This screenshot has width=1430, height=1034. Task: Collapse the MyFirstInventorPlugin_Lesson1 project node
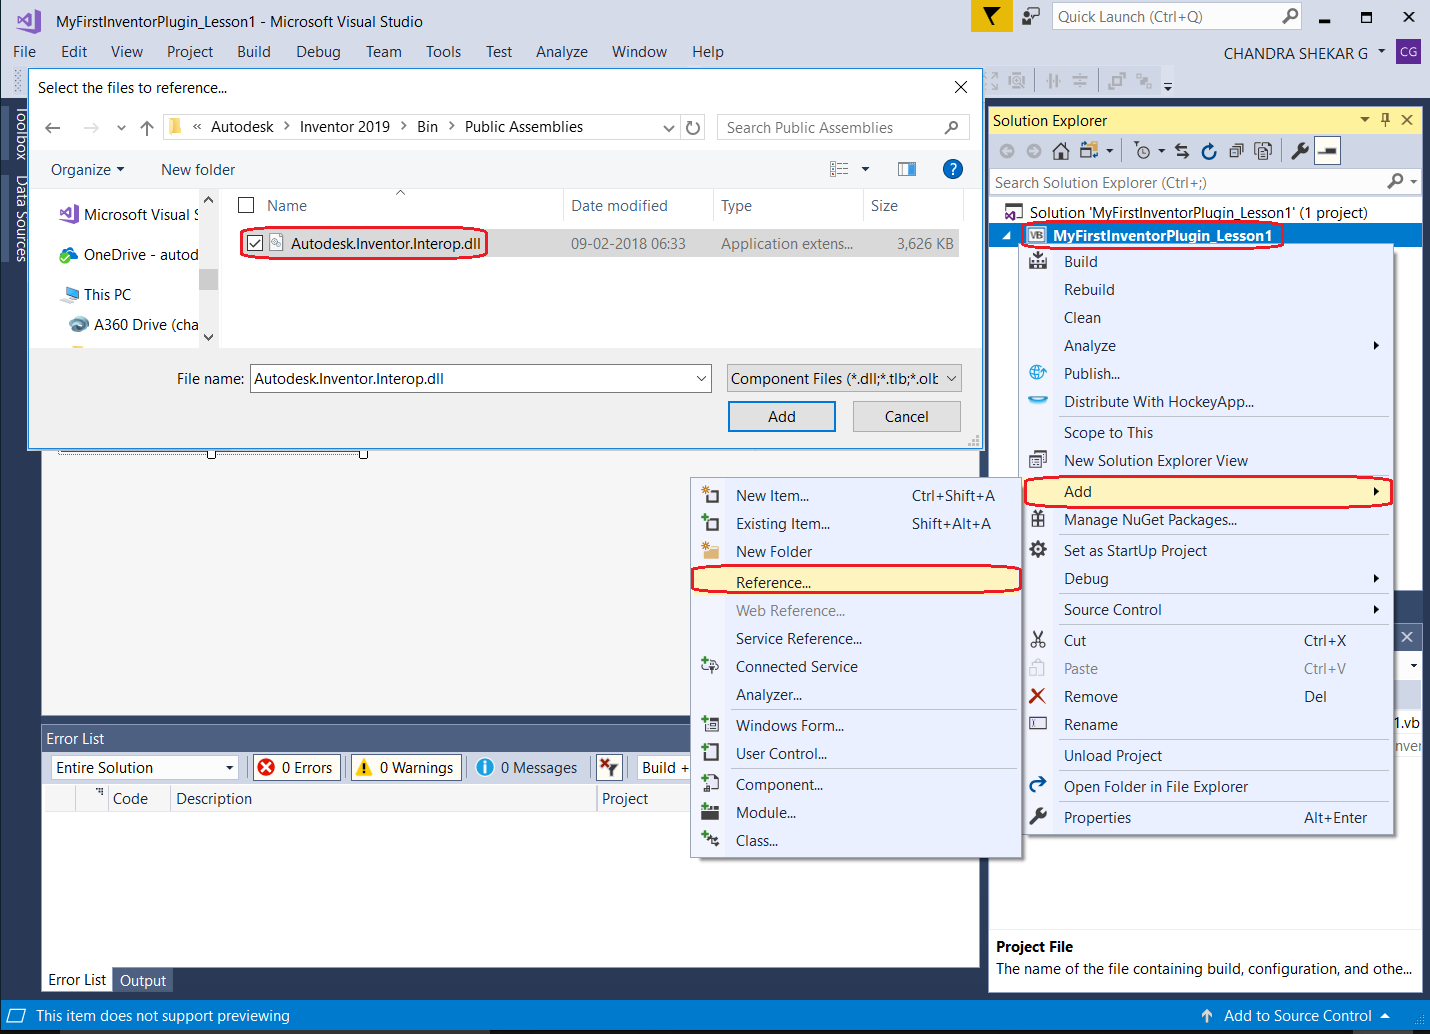1007,236
